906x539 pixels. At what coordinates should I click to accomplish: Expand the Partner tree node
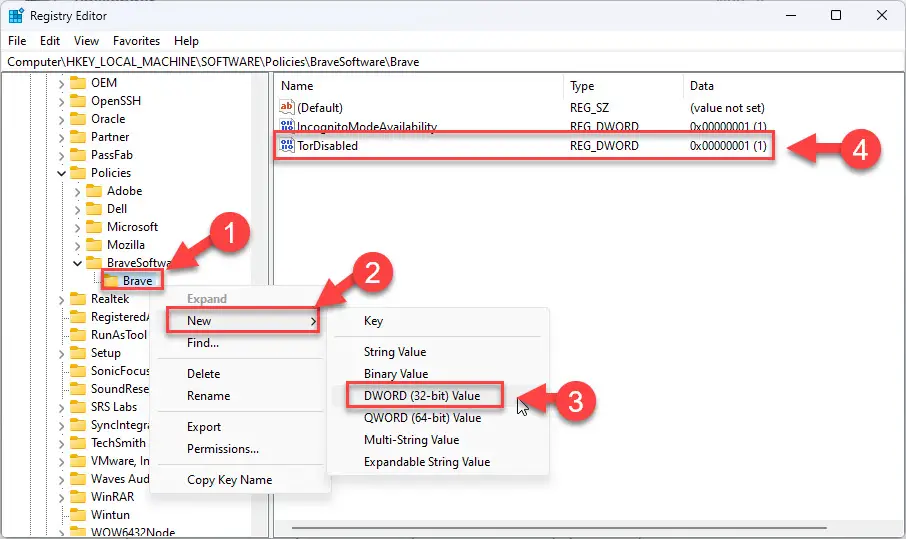point(61,137)
